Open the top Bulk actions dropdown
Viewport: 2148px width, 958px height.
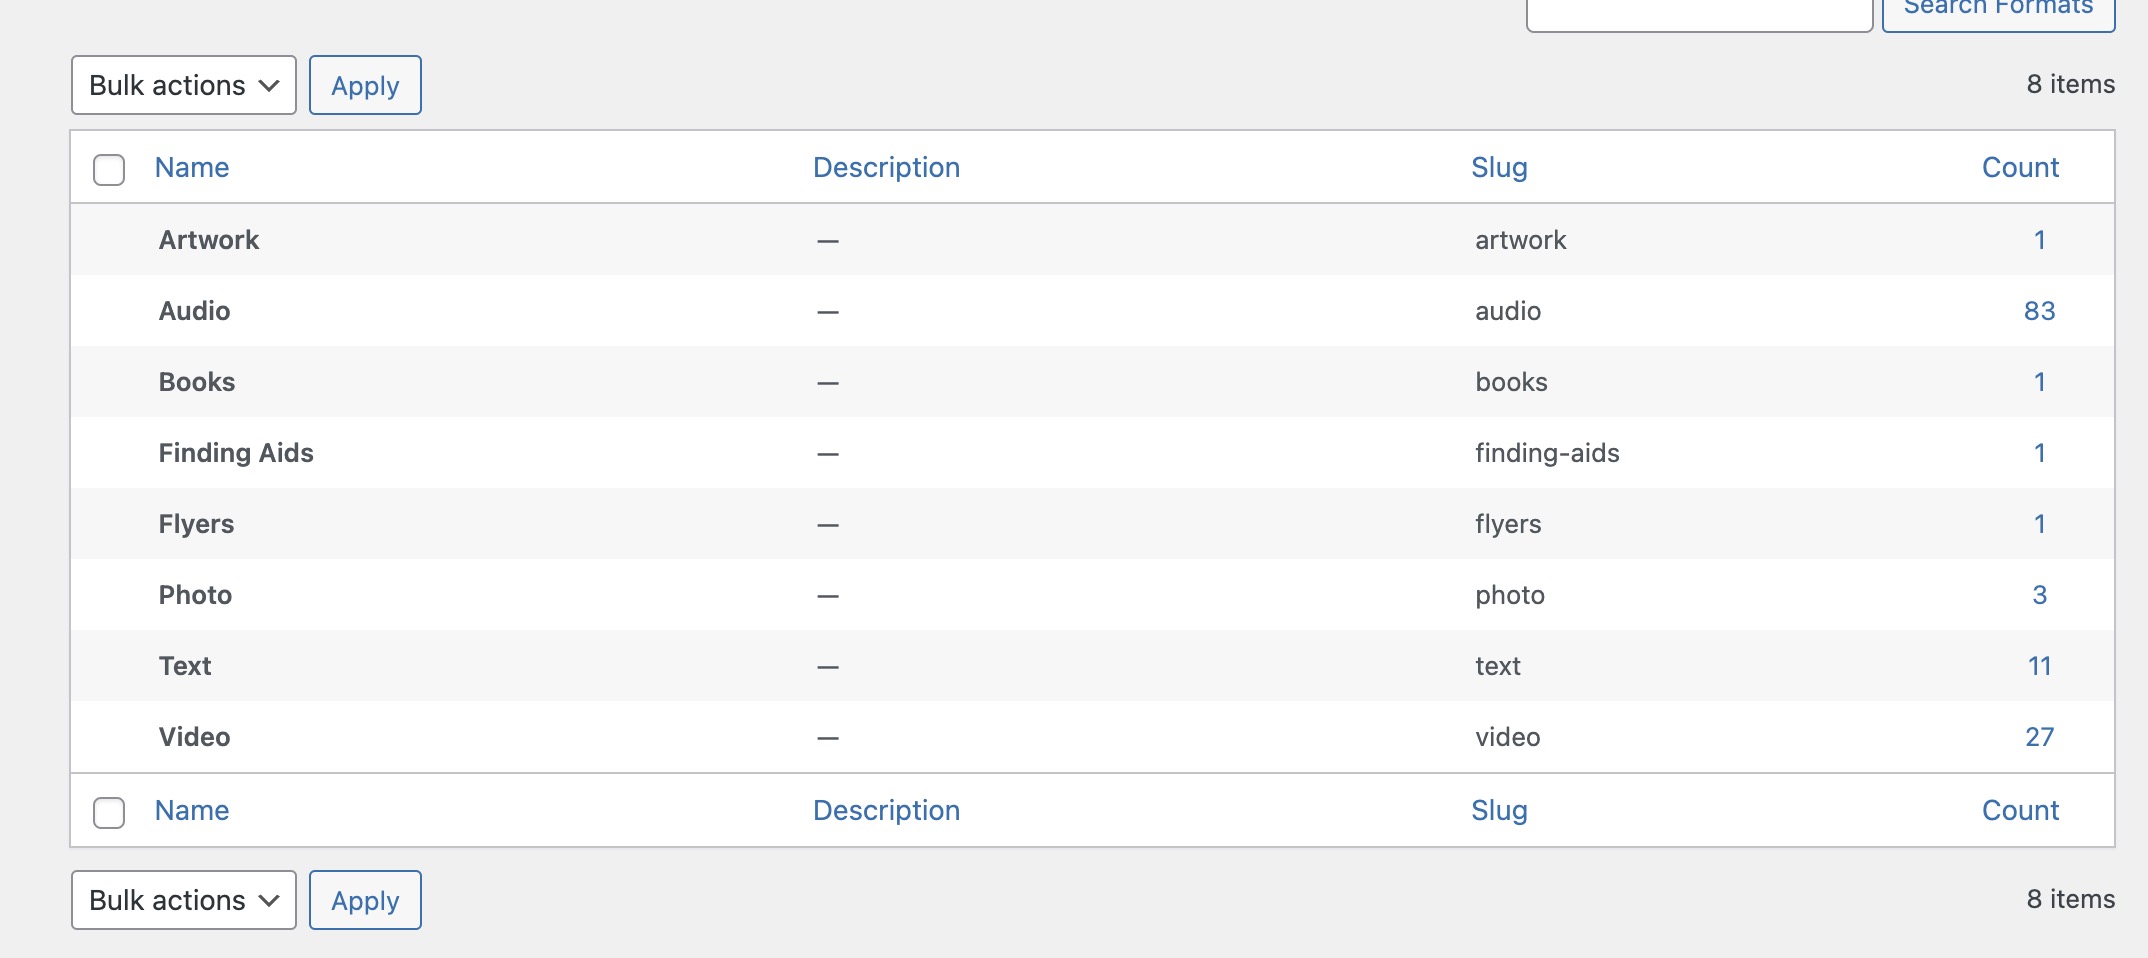point(184,85)
